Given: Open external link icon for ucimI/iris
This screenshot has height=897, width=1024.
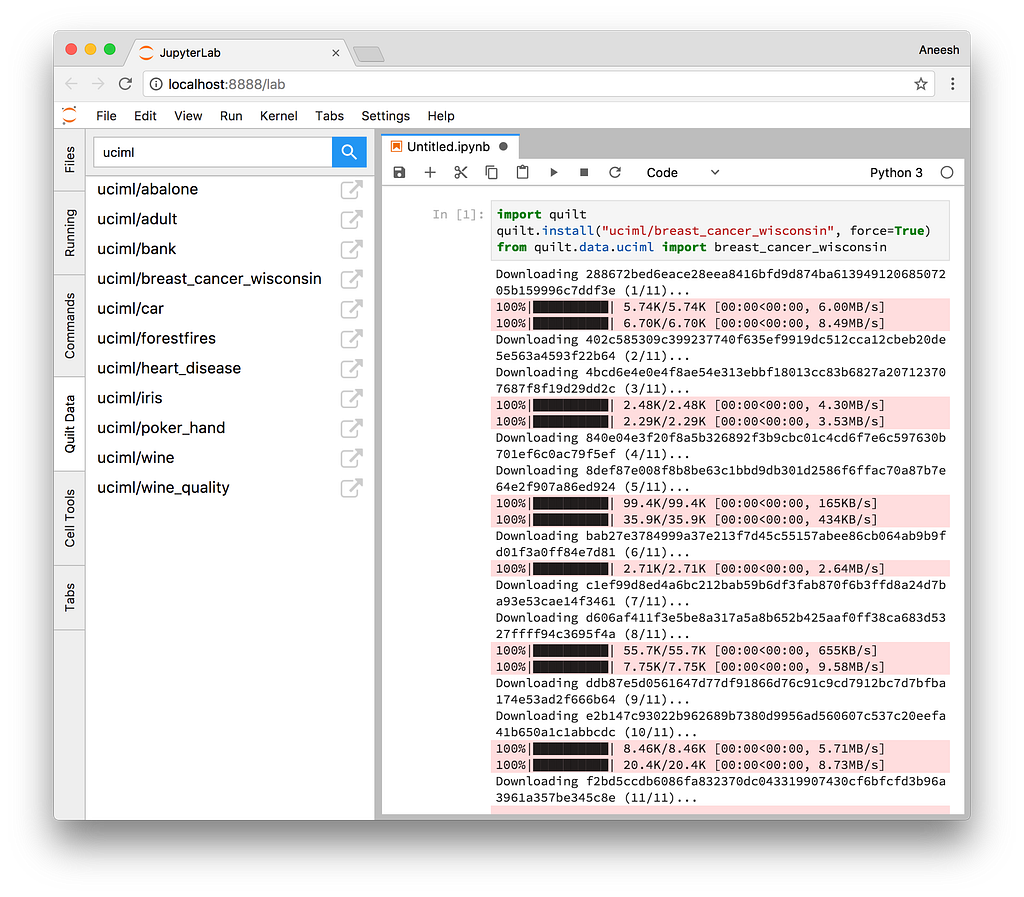Looking at the screenshot, I should click(x=351, y=398).
